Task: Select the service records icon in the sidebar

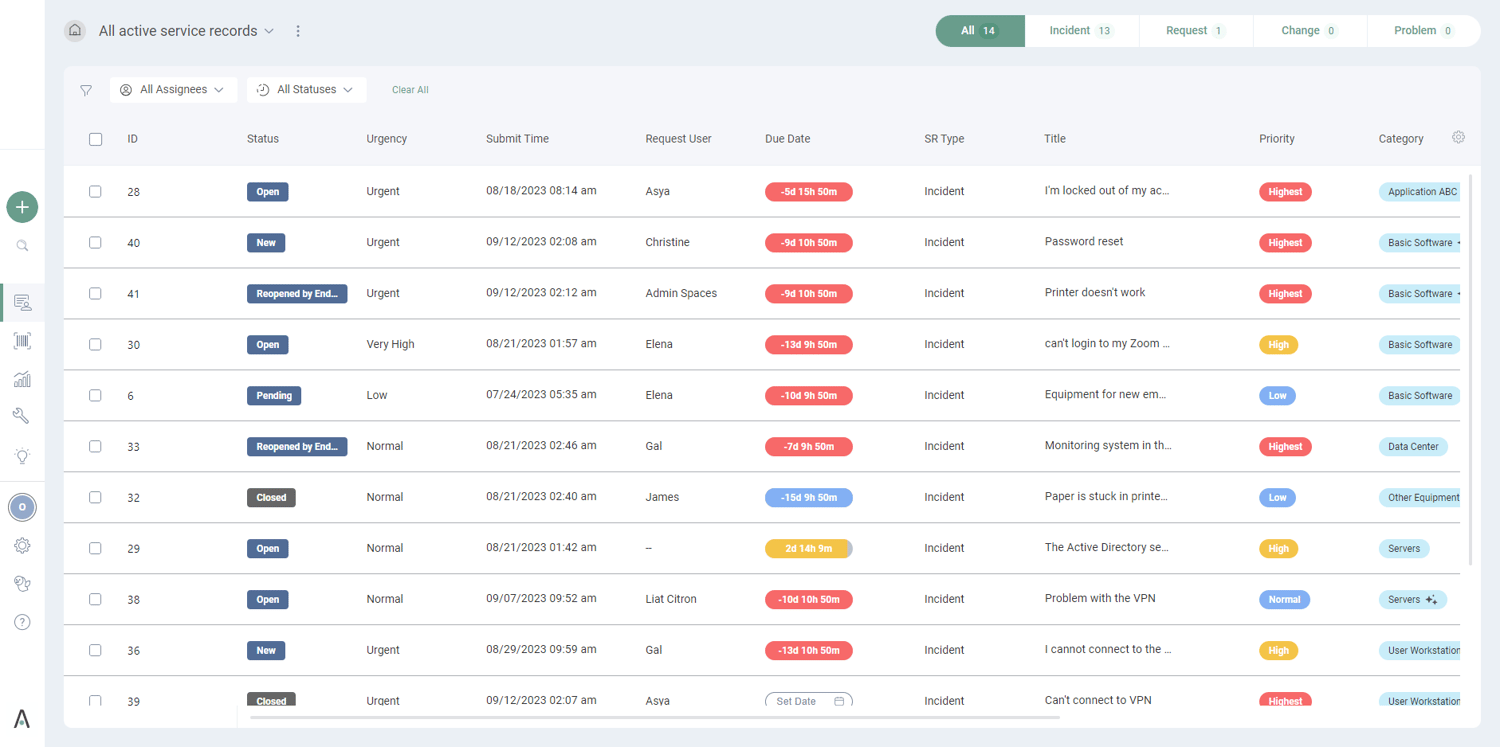Action: (x=22, y=301)
